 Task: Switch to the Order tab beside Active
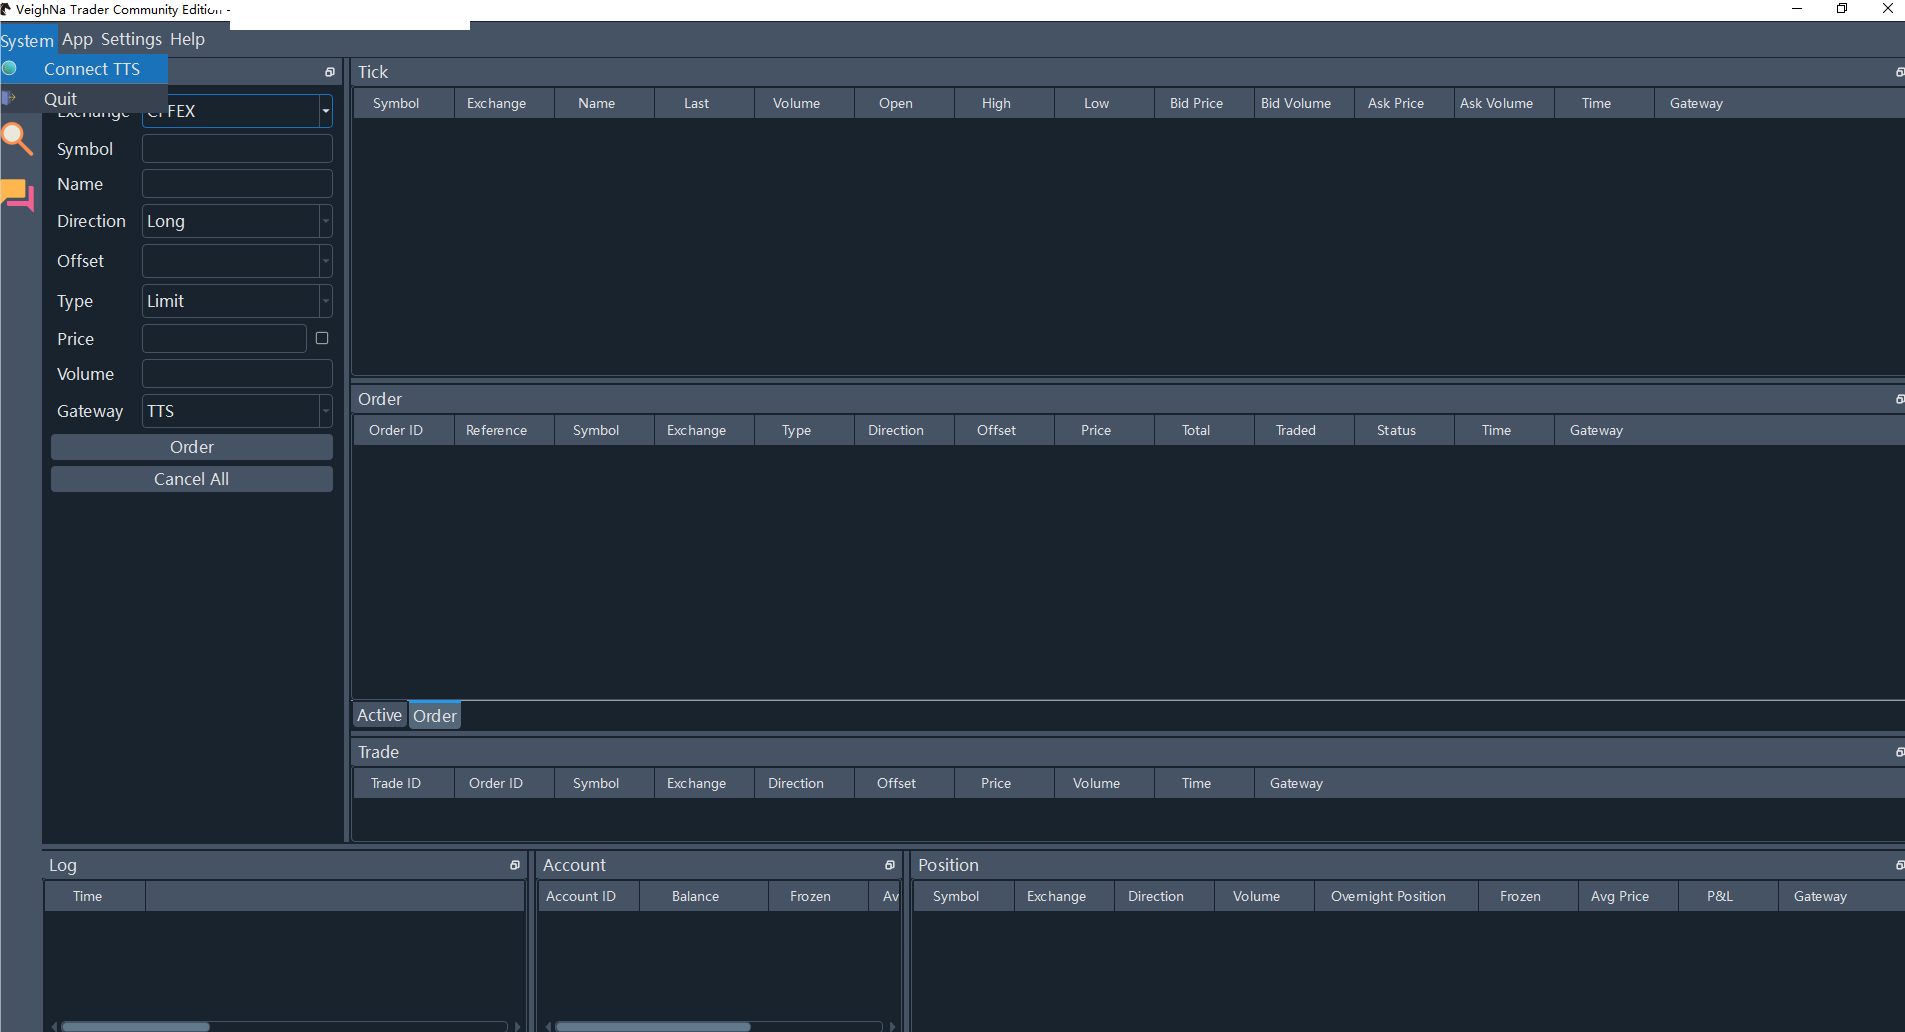tap(435, 716)
